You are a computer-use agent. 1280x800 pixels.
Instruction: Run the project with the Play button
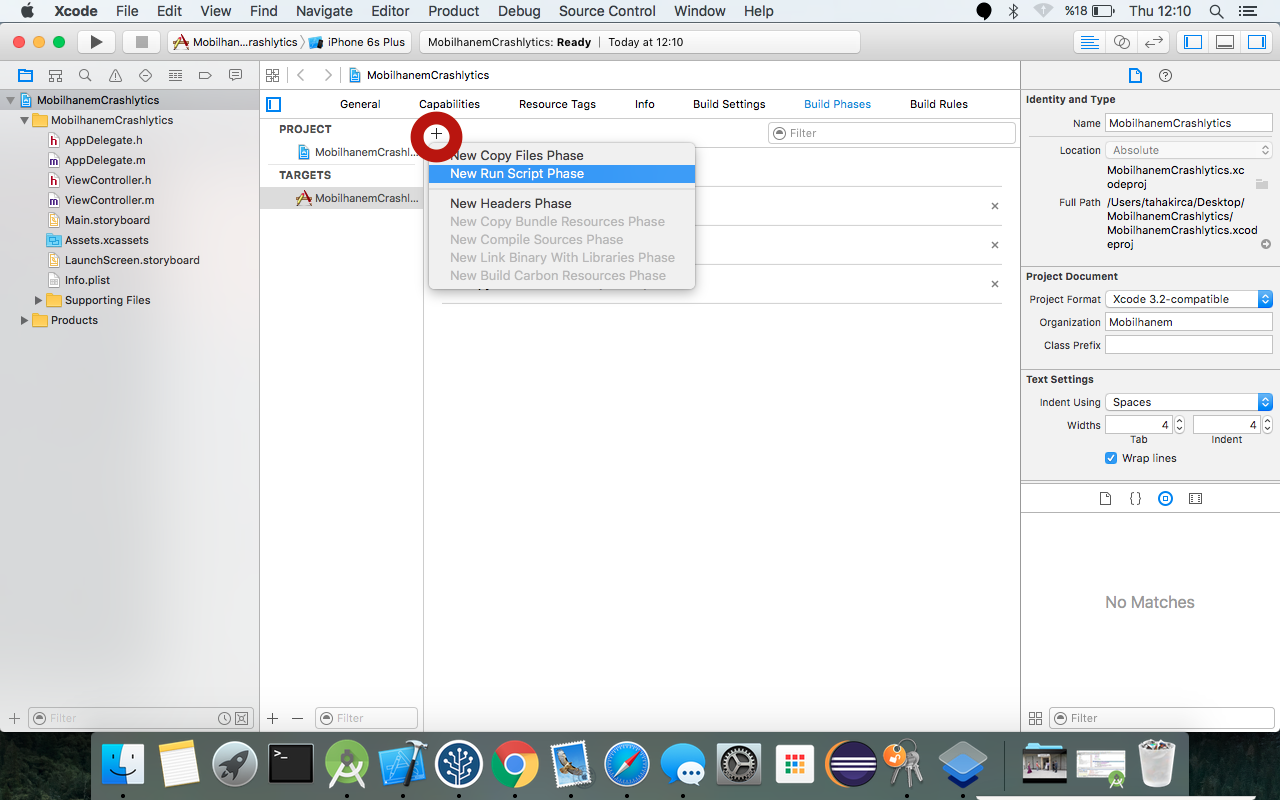tap(96, 42)
